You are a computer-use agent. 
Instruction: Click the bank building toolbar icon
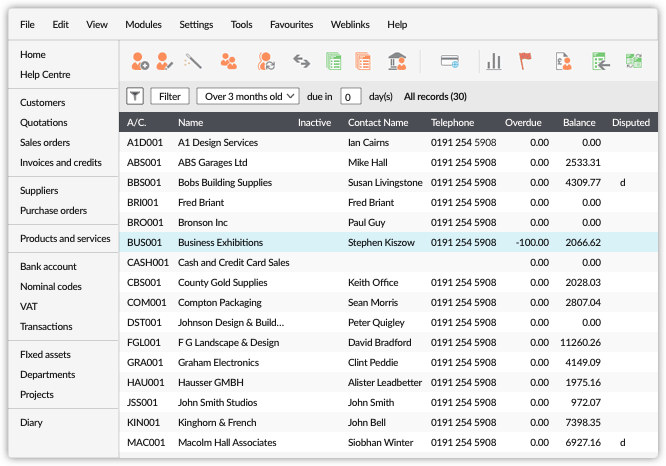[x=397, y=62]
